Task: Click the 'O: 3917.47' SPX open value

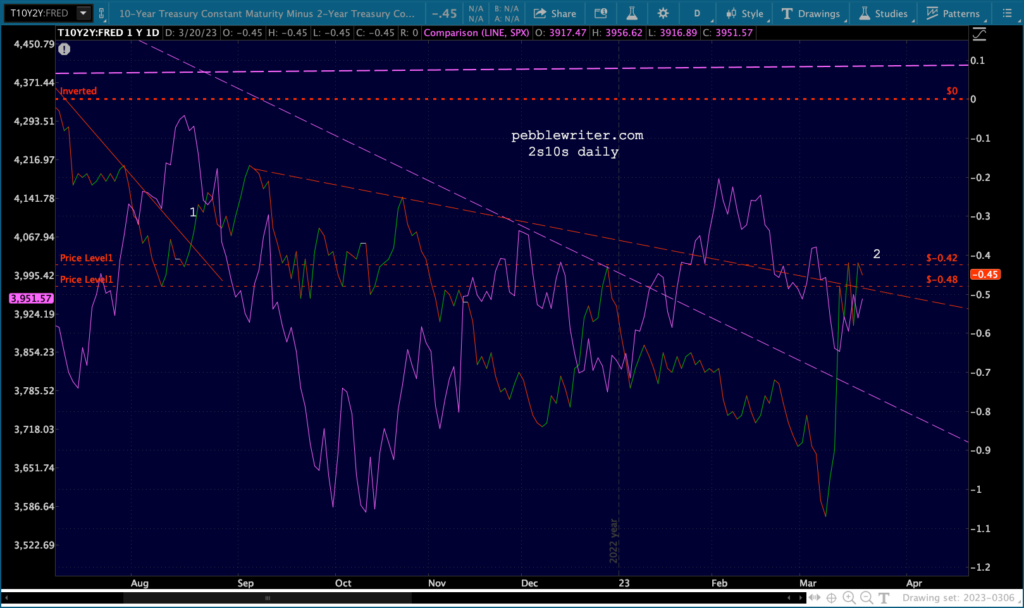Action: click(561, 33)
